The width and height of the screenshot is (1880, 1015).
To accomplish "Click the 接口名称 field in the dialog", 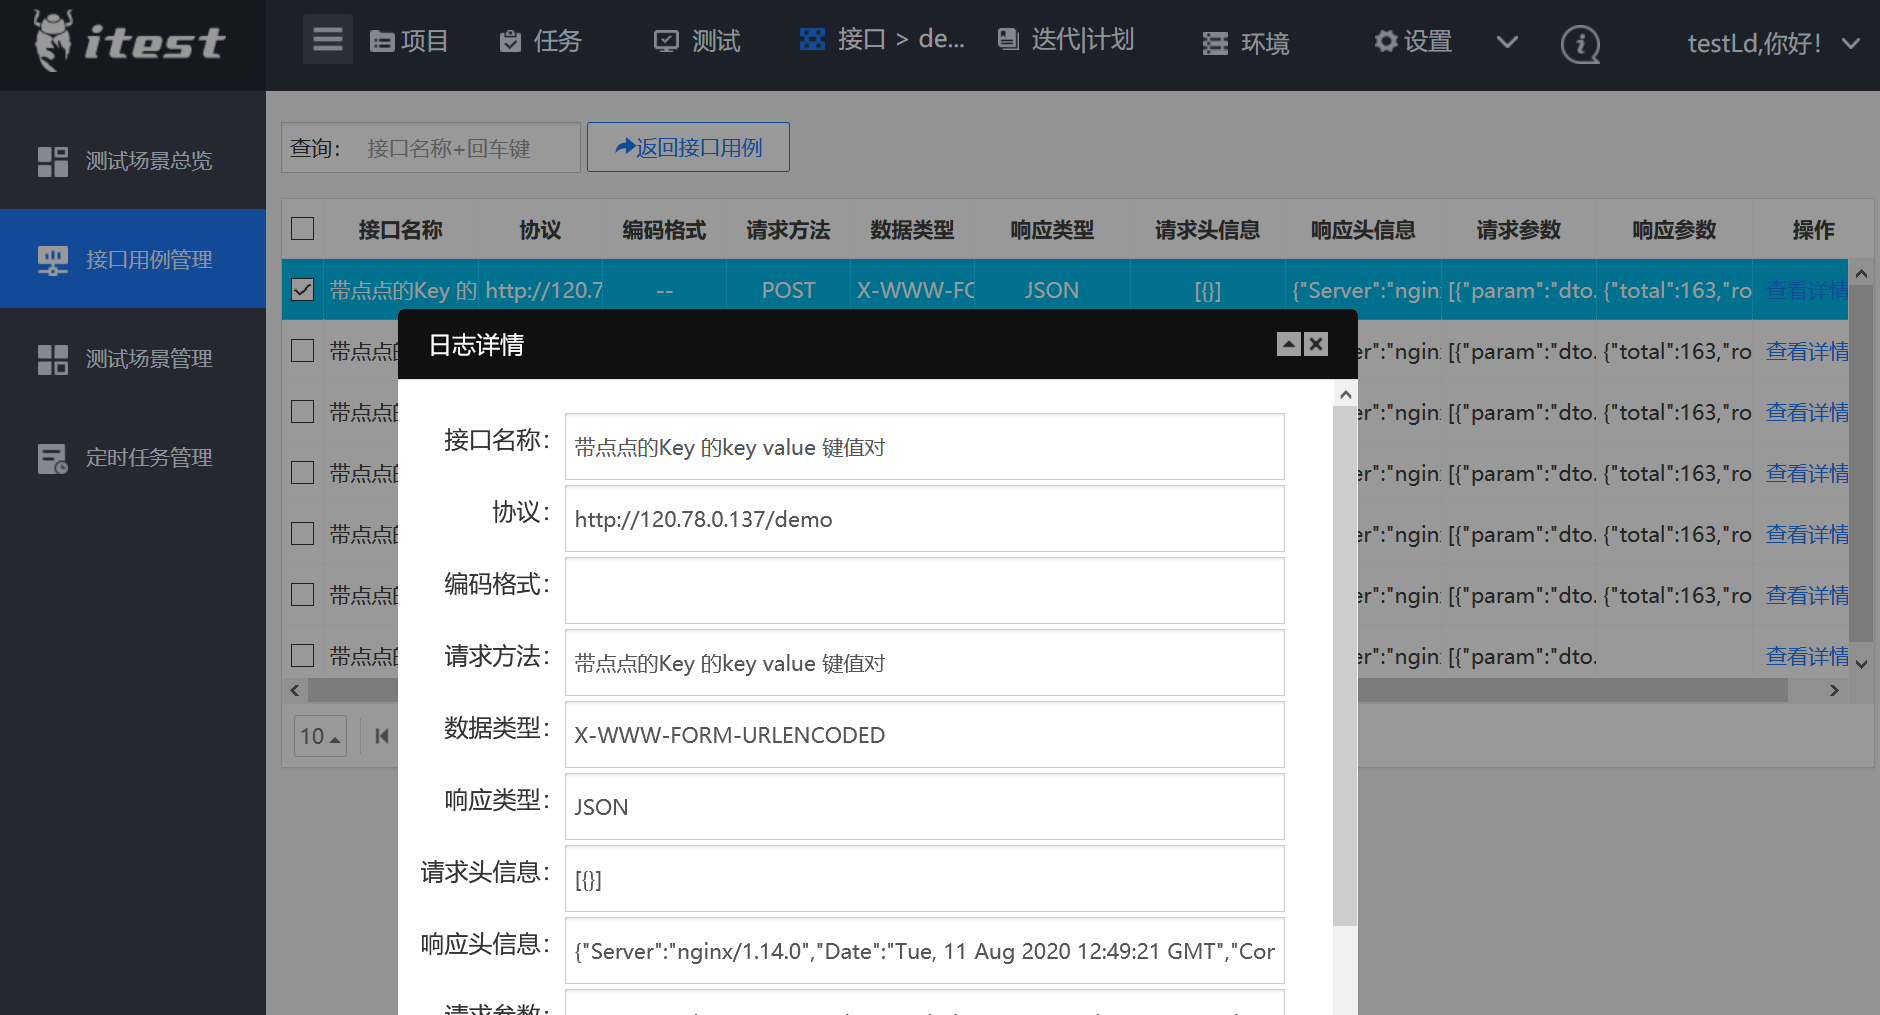I will (x=924, y=447).
